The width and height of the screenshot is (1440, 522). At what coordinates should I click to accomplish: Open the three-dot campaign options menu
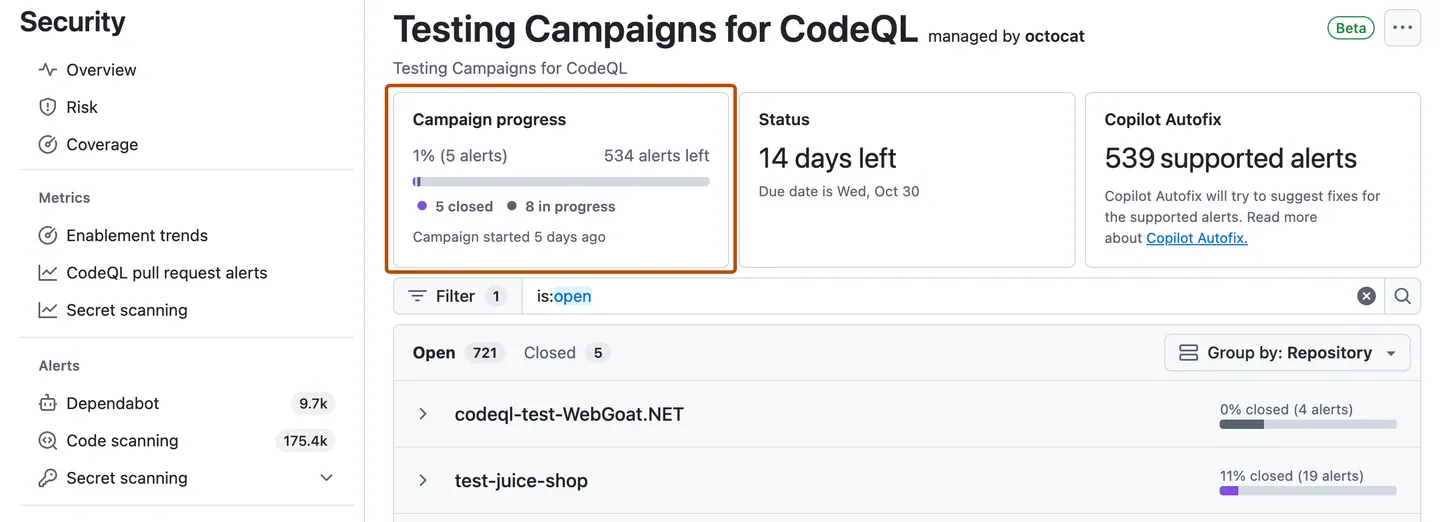[x=1402, y=28]
